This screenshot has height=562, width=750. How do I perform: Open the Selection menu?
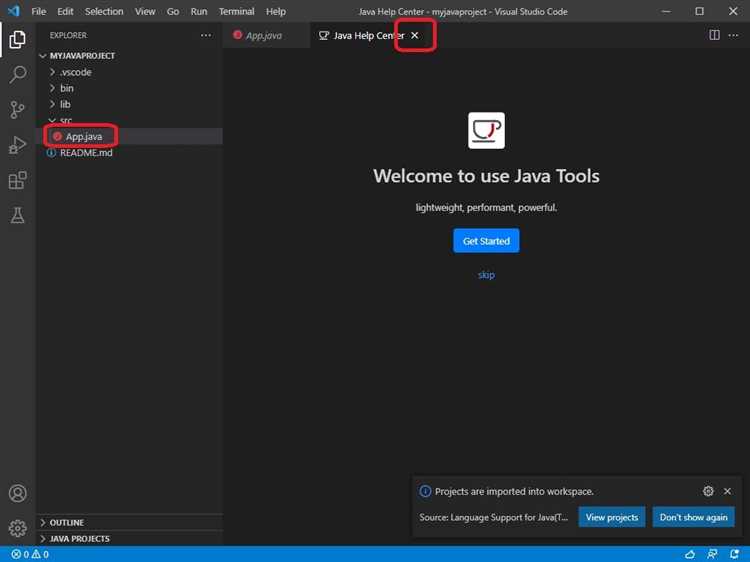coord(104,11)
